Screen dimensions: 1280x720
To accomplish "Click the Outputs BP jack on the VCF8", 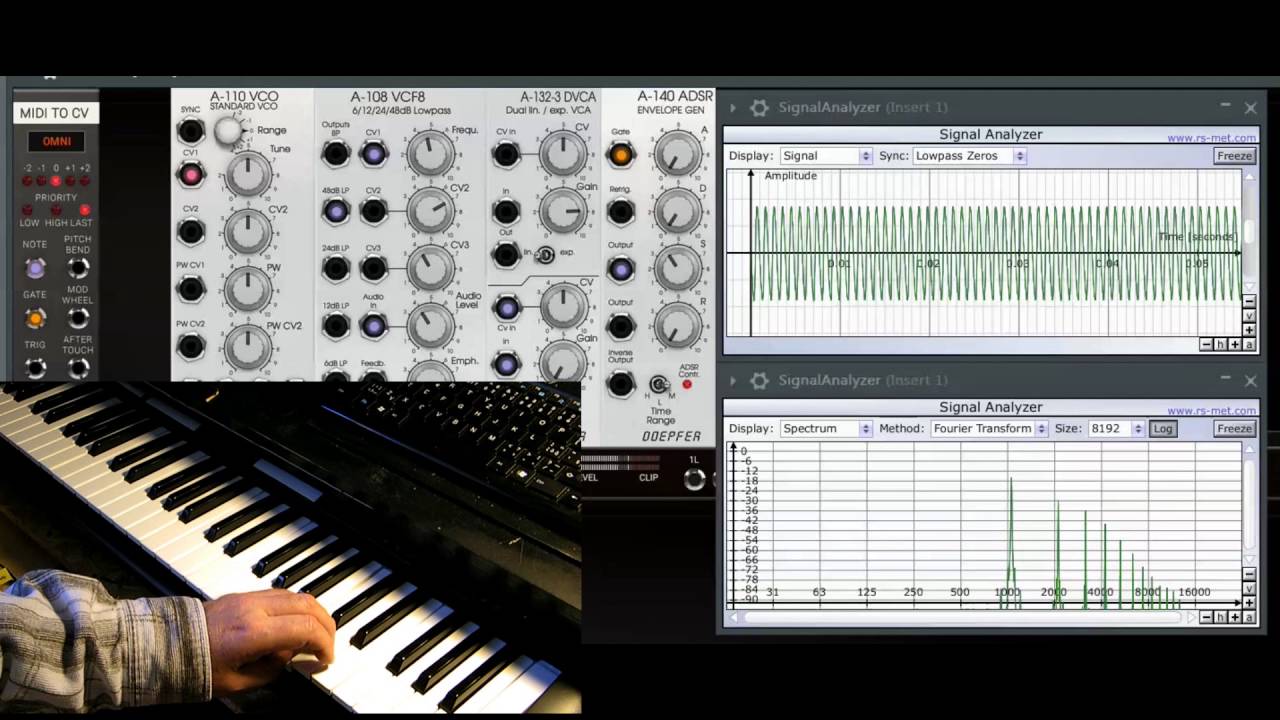I will [x=336, y=153].
